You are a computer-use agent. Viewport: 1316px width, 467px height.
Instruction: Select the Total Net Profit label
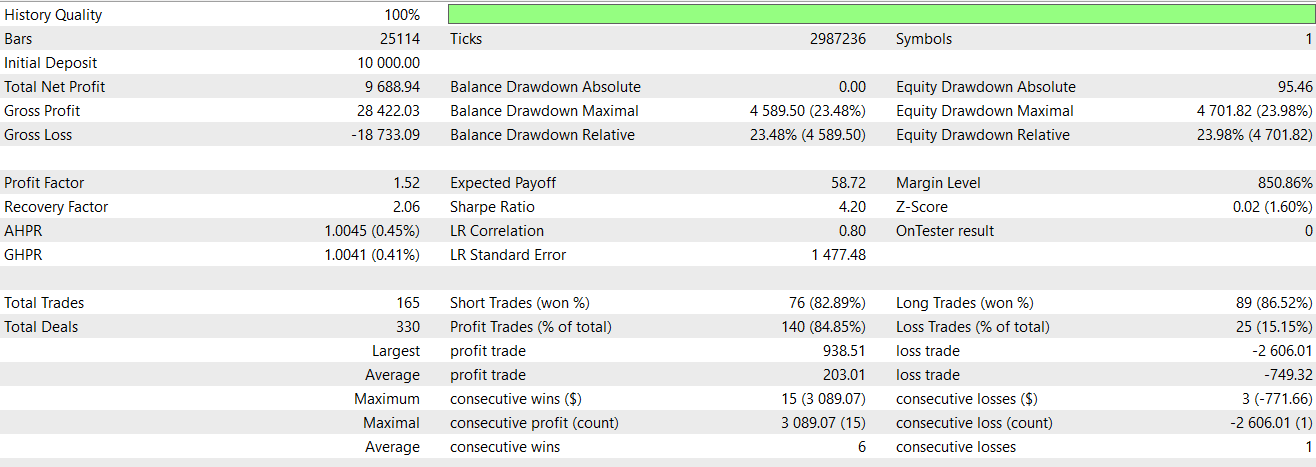coord(54,87)
